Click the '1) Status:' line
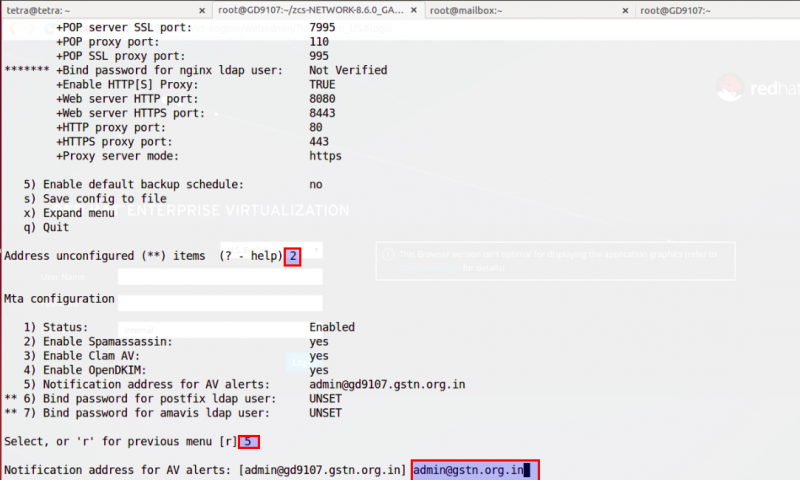Image resolution: width=800 pixels, height=480 pixels. [x=56, y=327]
